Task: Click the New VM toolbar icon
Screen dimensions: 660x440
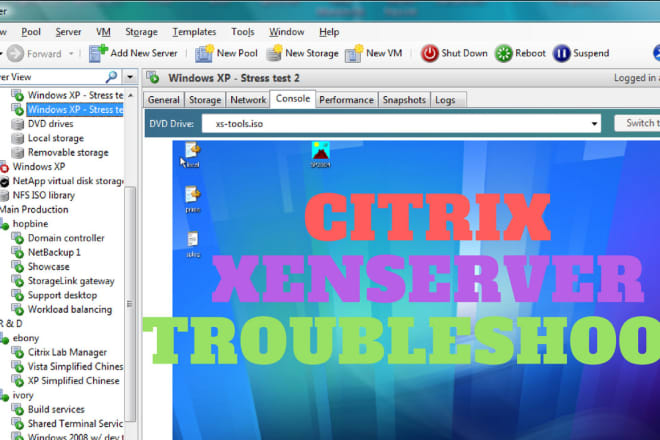Action: [354, 53]
